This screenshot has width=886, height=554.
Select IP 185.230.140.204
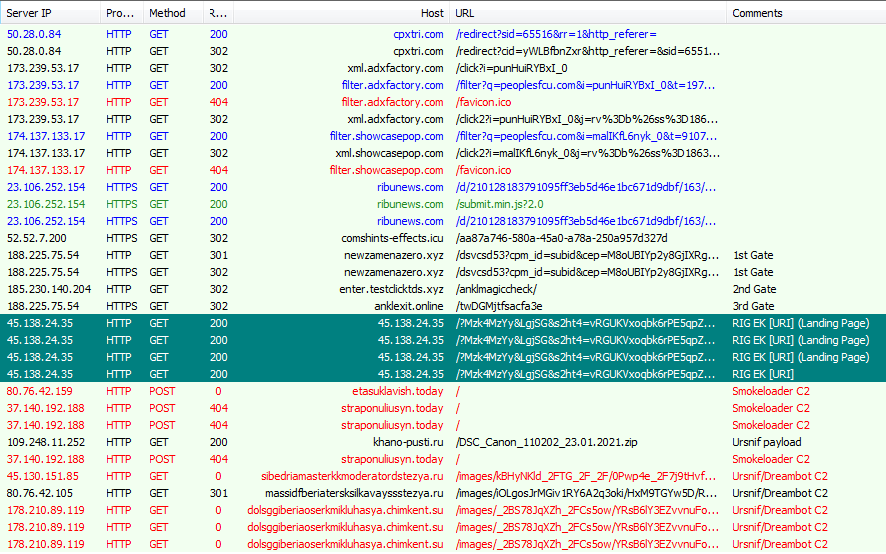49,289
